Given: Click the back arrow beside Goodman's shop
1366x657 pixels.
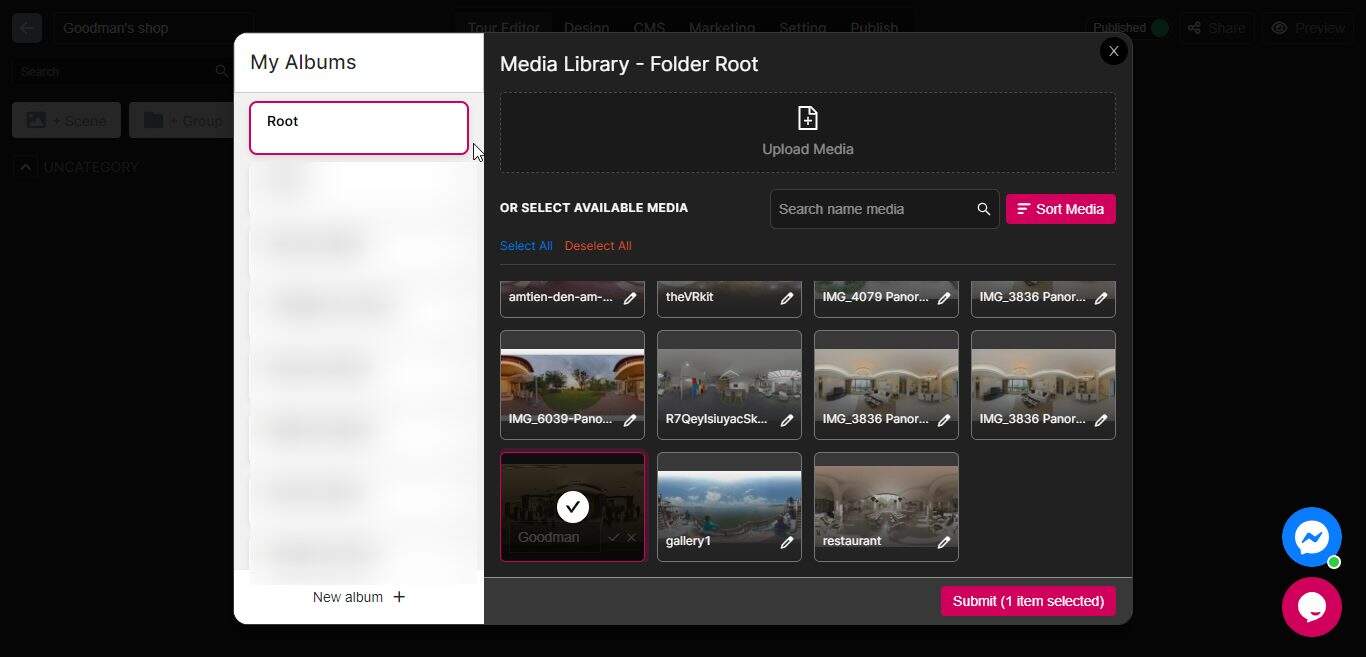Looking at the screenshot, I should [x=27, y=28].
